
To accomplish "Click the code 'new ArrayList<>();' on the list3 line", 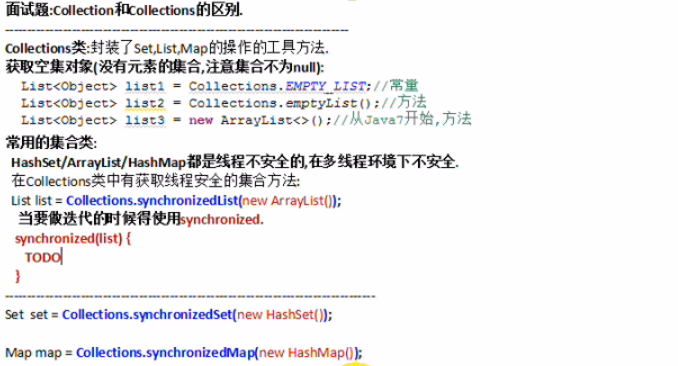I will point(260,120).
